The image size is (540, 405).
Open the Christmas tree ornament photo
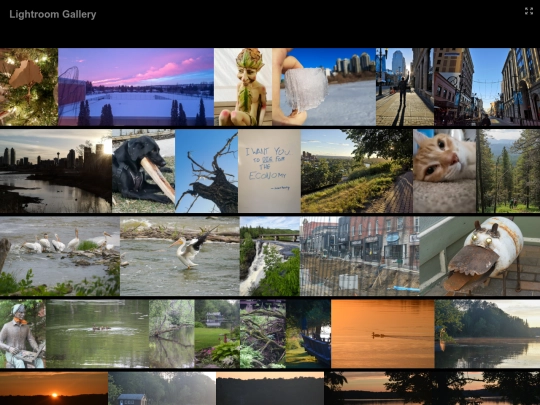click(29, 87)
